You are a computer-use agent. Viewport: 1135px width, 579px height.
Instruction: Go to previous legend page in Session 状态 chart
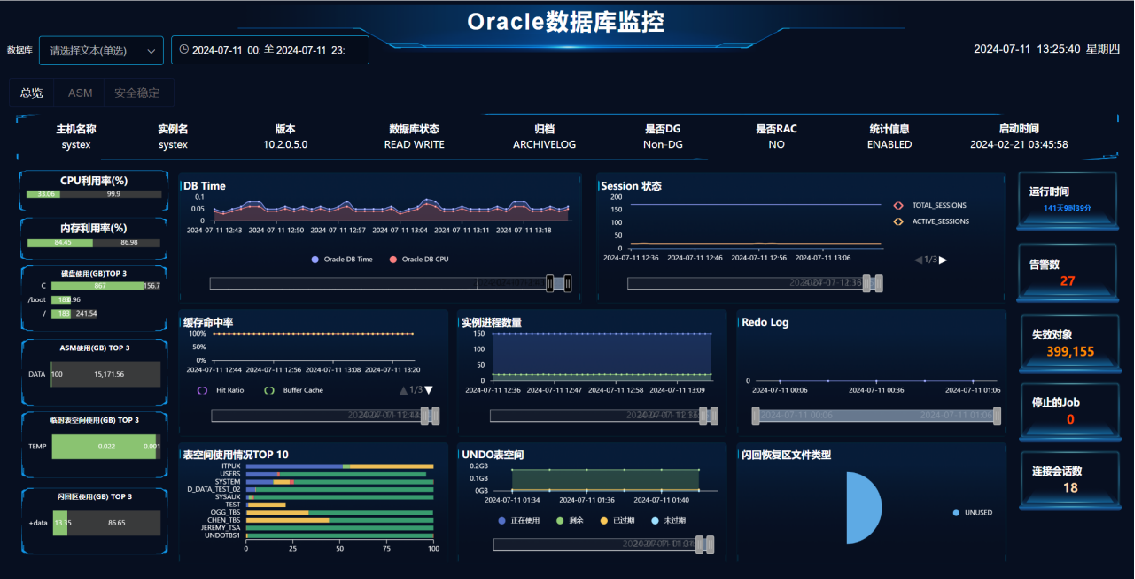coord(919,260)
